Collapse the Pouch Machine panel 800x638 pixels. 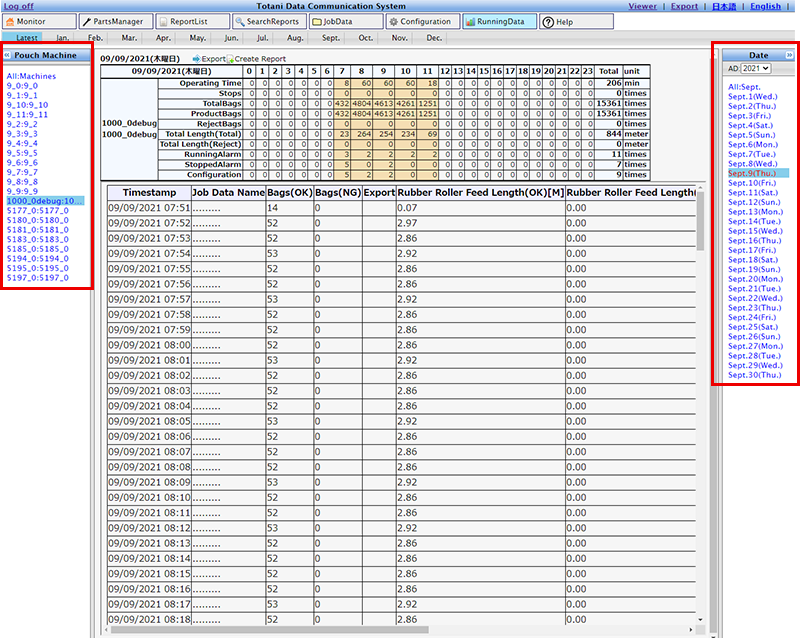coord(7,56)
